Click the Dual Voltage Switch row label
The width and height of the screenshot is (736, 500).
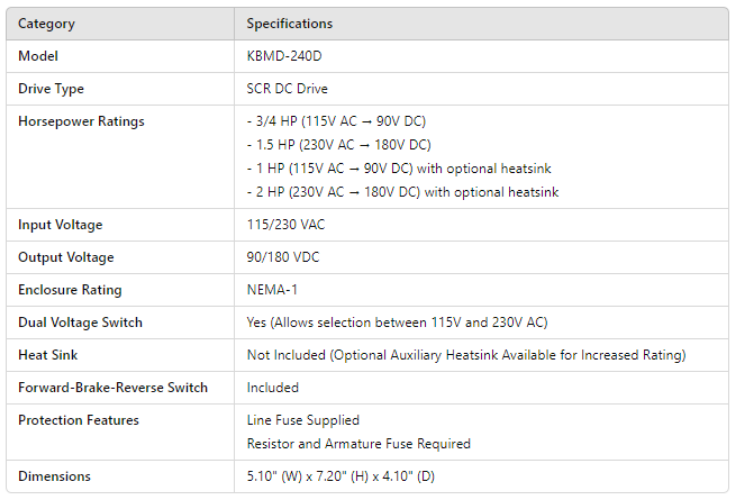coord(80,322)
